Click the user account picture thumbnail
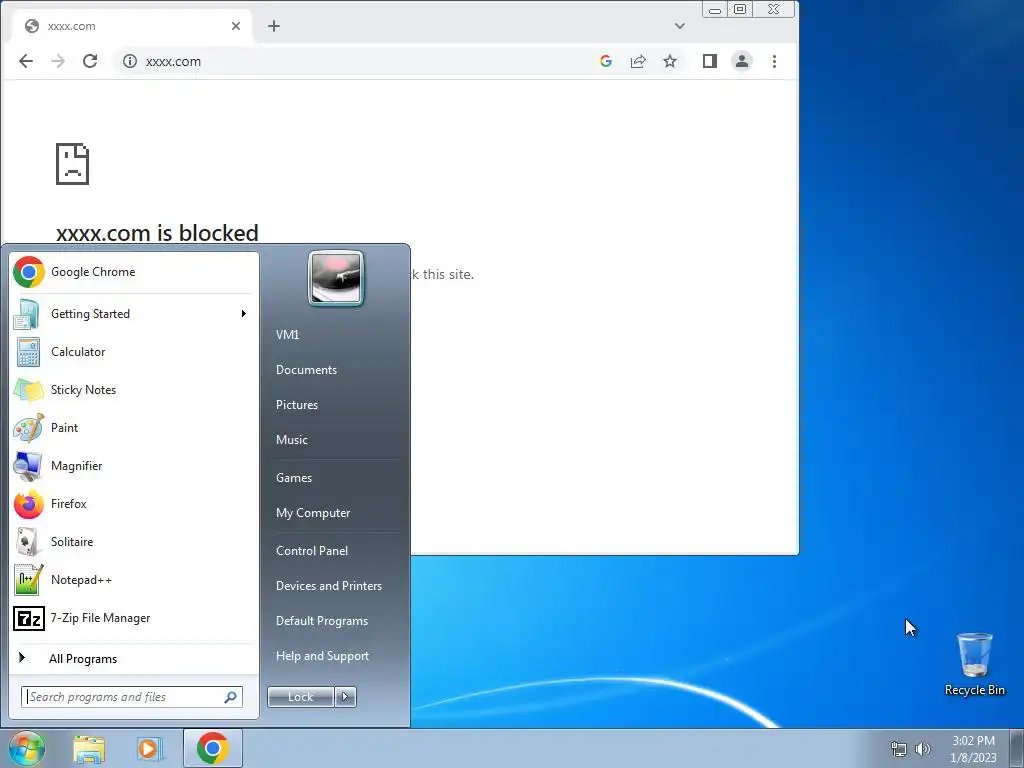1024x768 pixels. click(336, 278)
